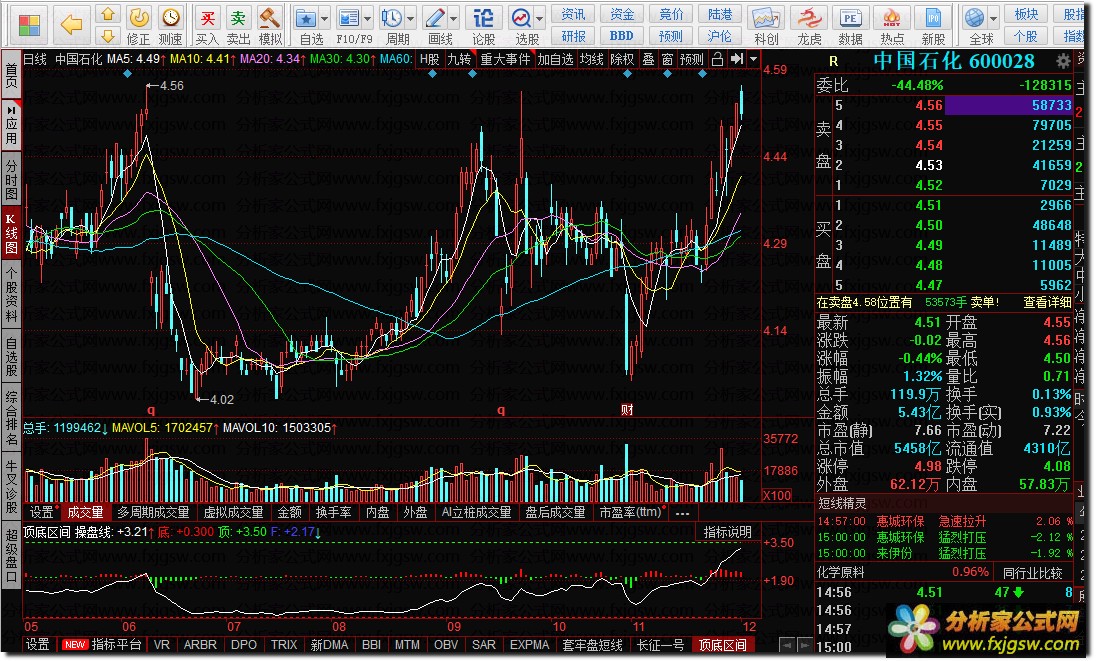Open the chart header dropdown triangle

click(x=754, y=59)
